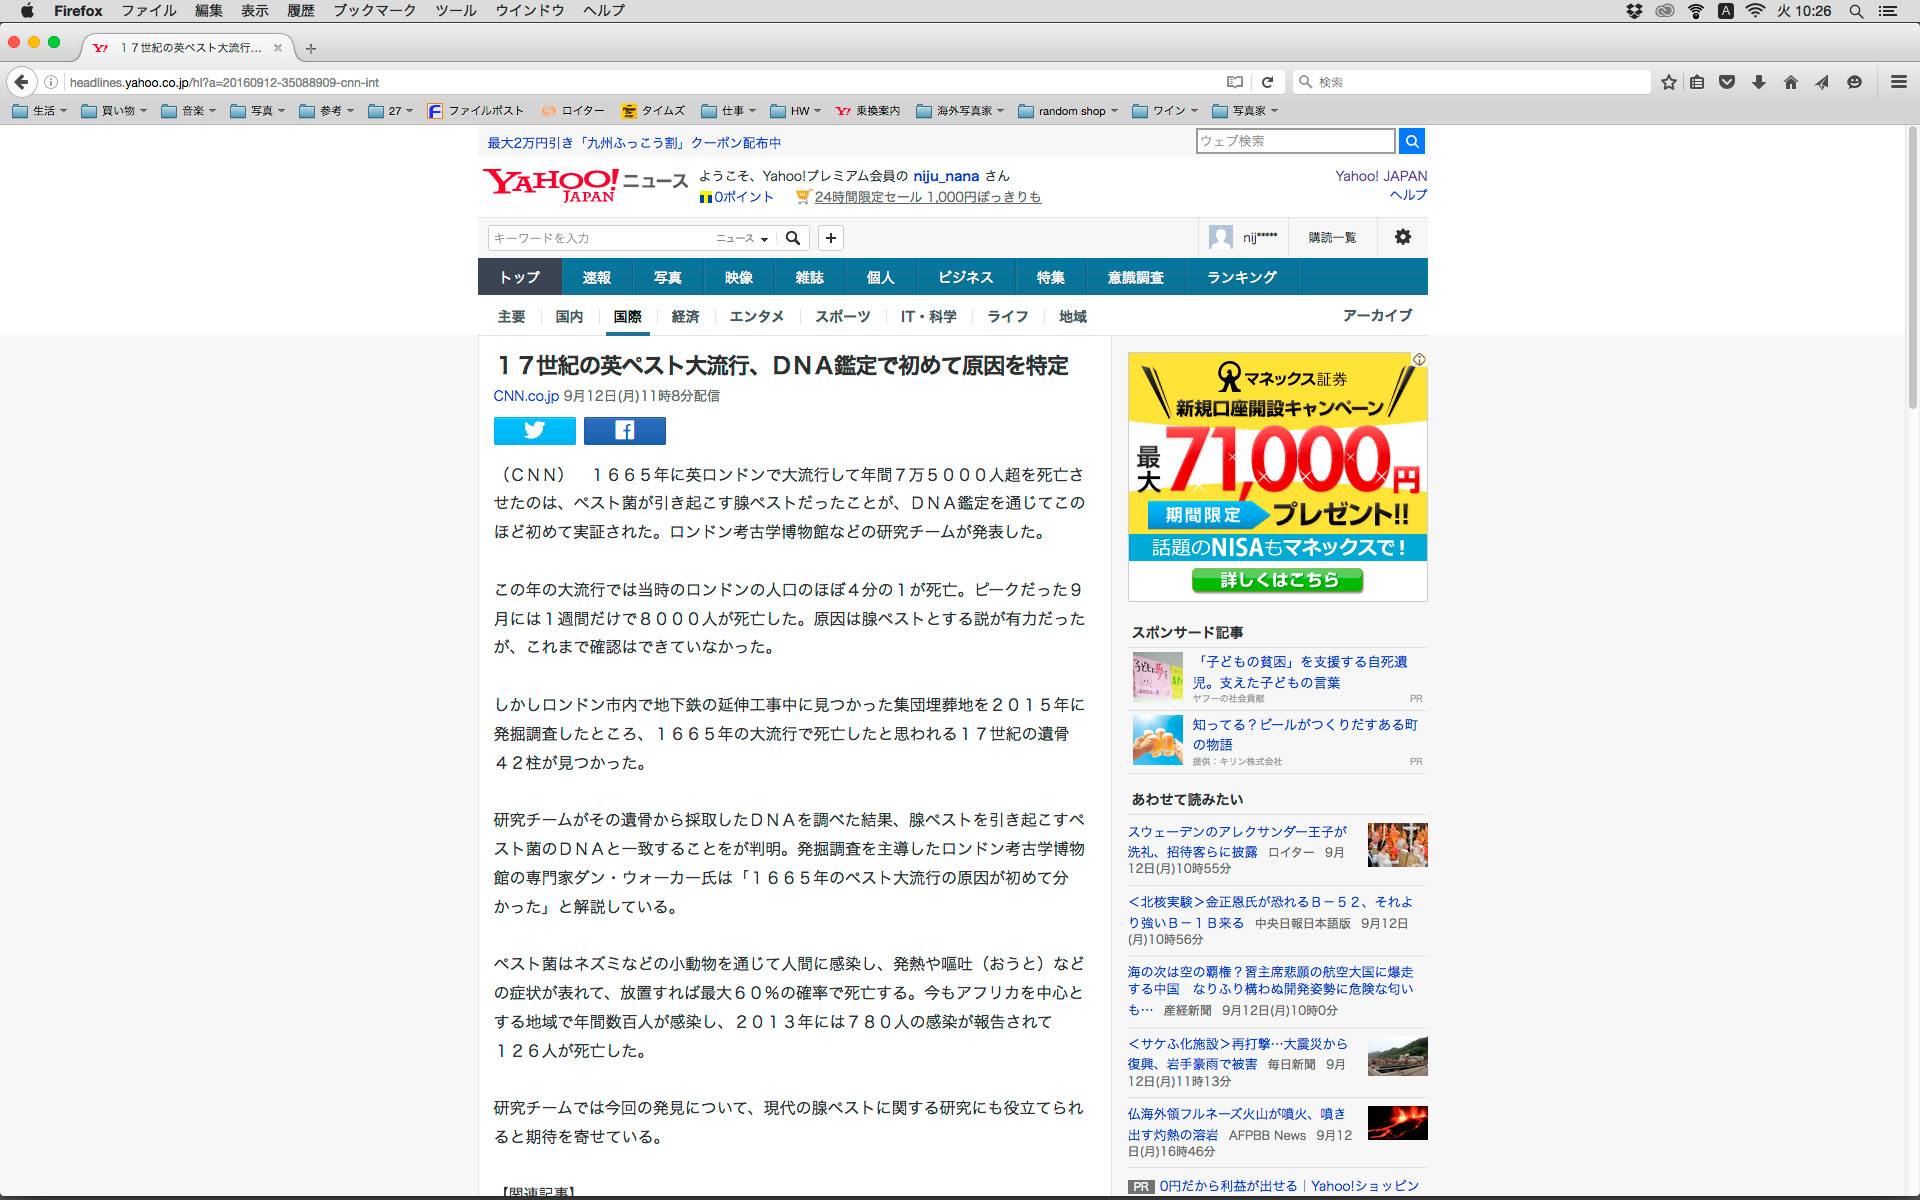Screen dimensions: 1920x1200
Task: Expand the ニュース search category dropdown
Action: (x=742, y=238)
